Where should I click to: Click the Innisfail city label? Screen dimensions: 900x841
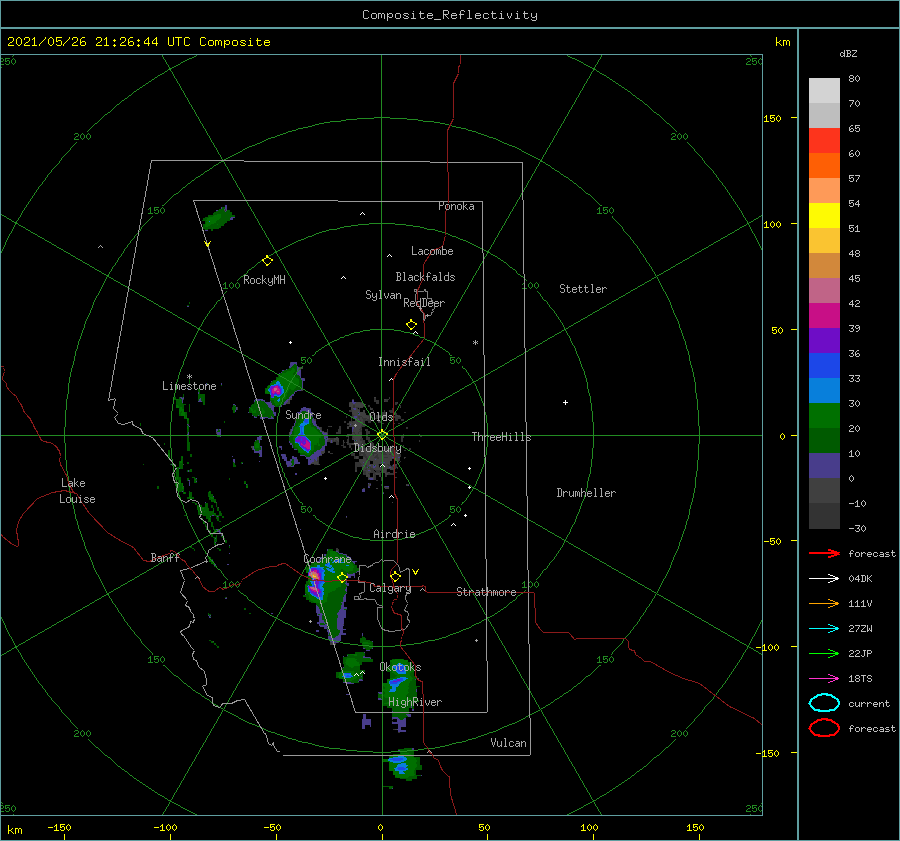tap(404, 362)
